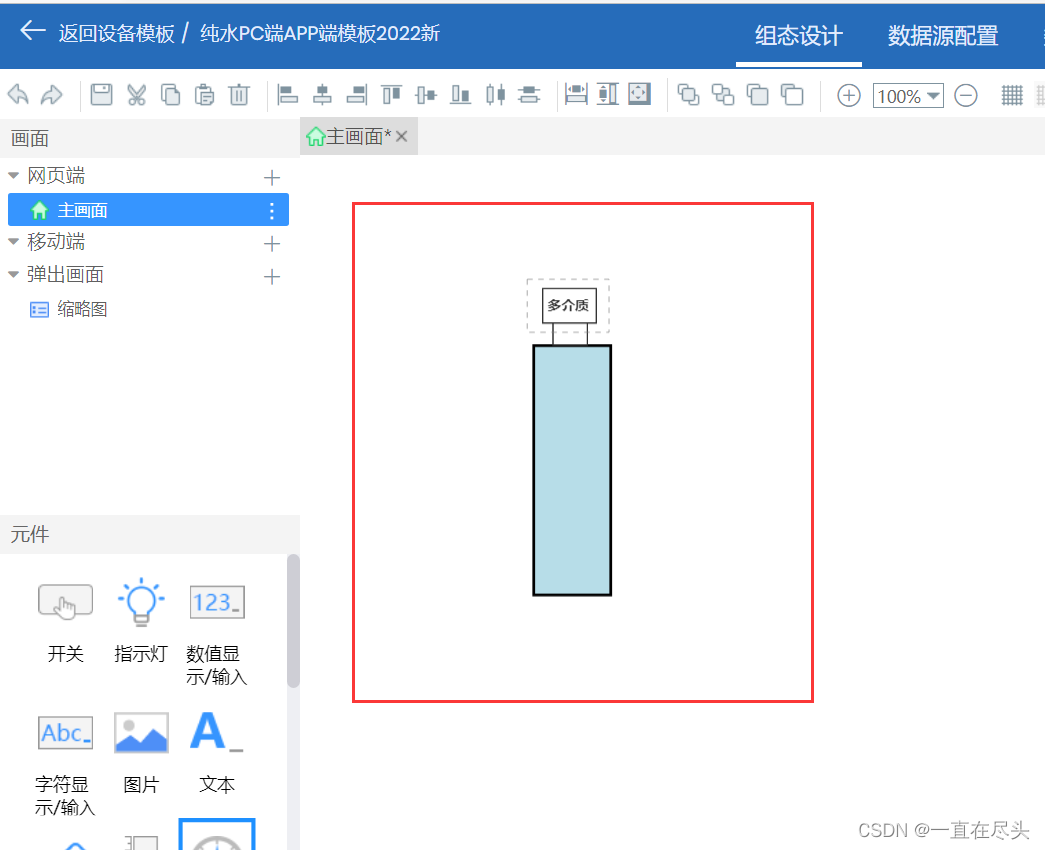The width and height of the screenshot is (1045, 850).
Task: Toggle the canvas grid display
Action: click(1012, 95)
